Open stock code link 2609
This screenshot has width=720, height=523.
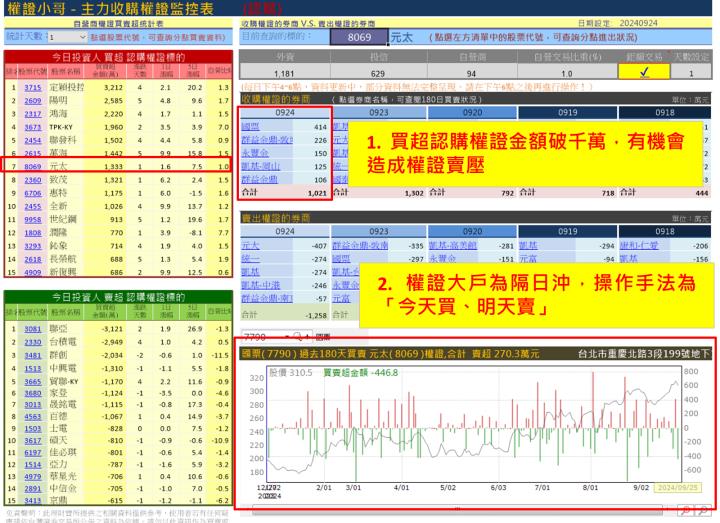[x=33, y=101]
